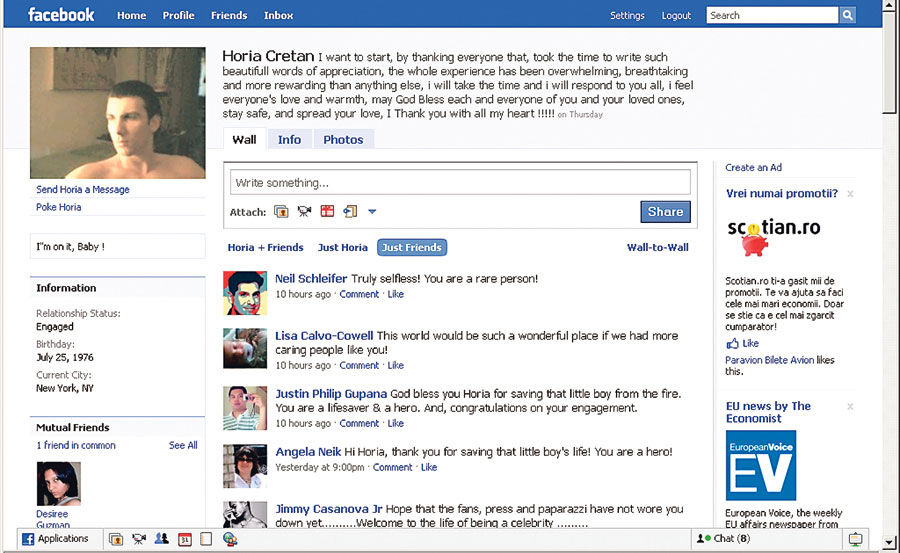Open the Events calendar icon in bottom bar
The height and width of the screenshot is (553, 900).
pos(184,539)
